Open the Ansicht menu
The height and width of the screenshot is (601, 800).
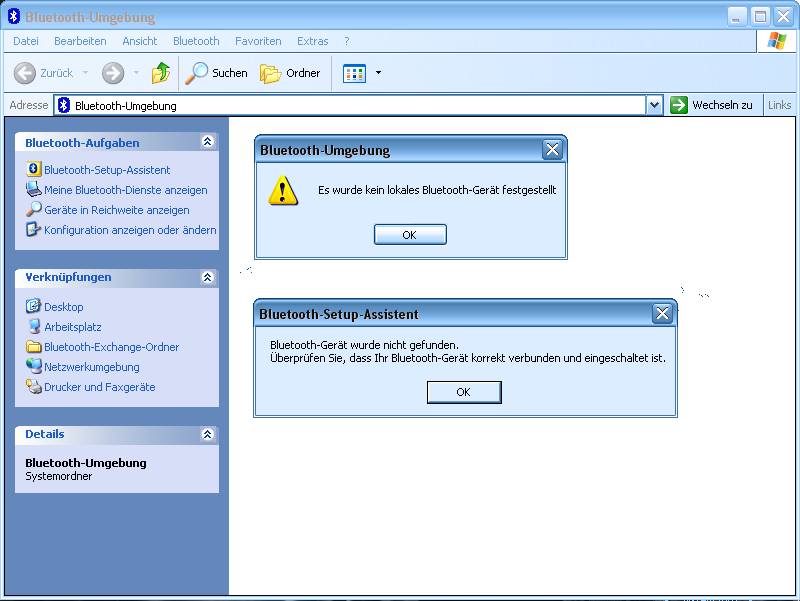[139, 41]
